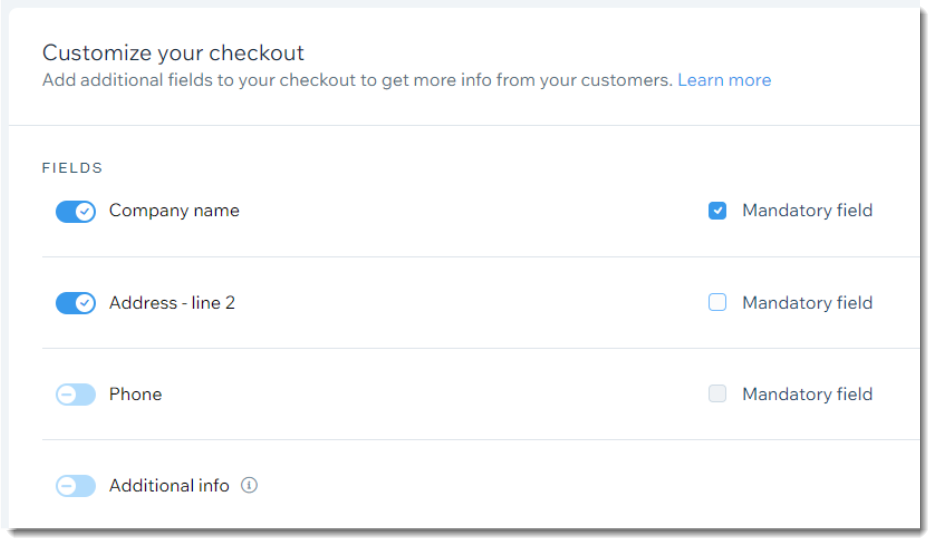Uncheck Mandatory field checkbox for Company name
This screenshot has height=545, width=935.
717,210
